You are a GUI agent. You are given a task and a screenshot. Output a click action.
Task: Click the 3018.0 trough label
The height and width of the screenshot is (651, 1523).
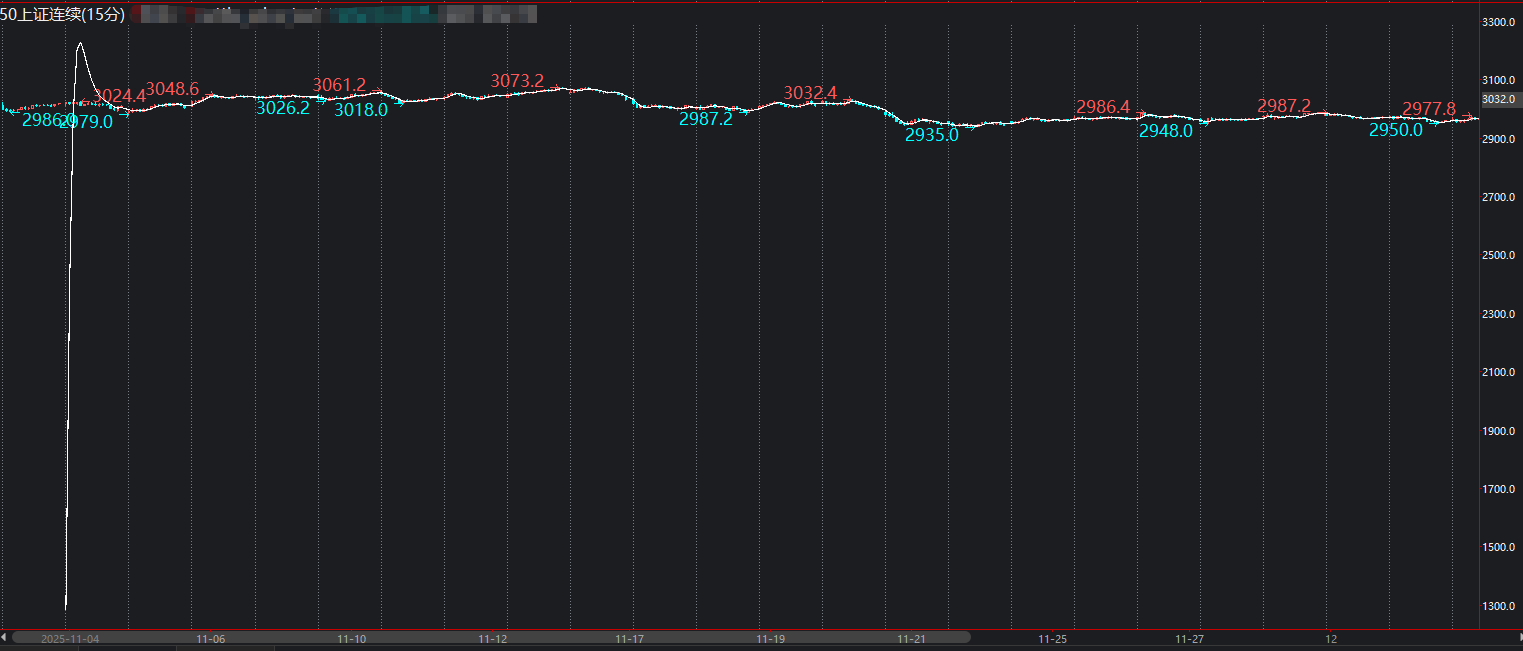[x=360, y=110]
